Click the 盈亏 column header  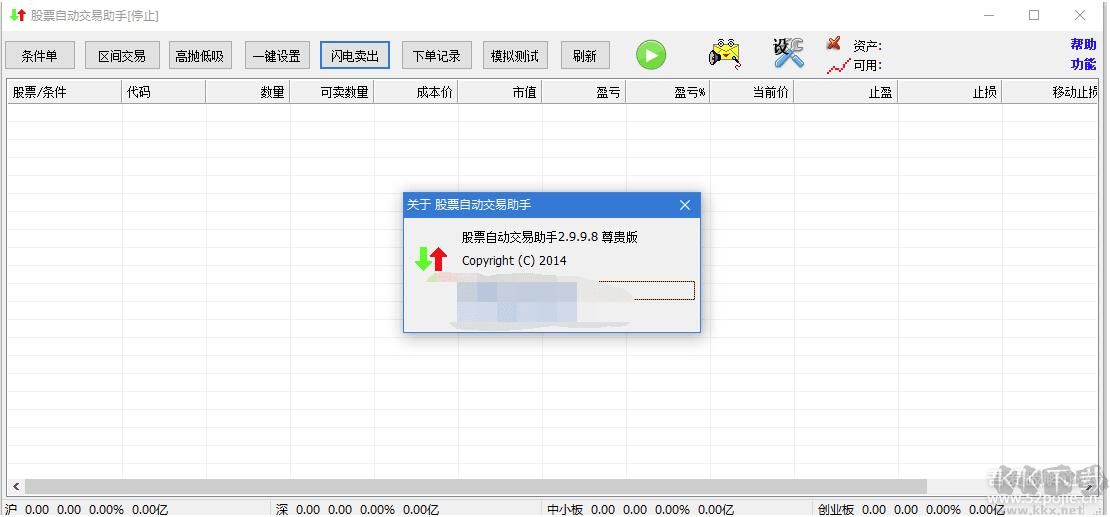pos(583,91)
